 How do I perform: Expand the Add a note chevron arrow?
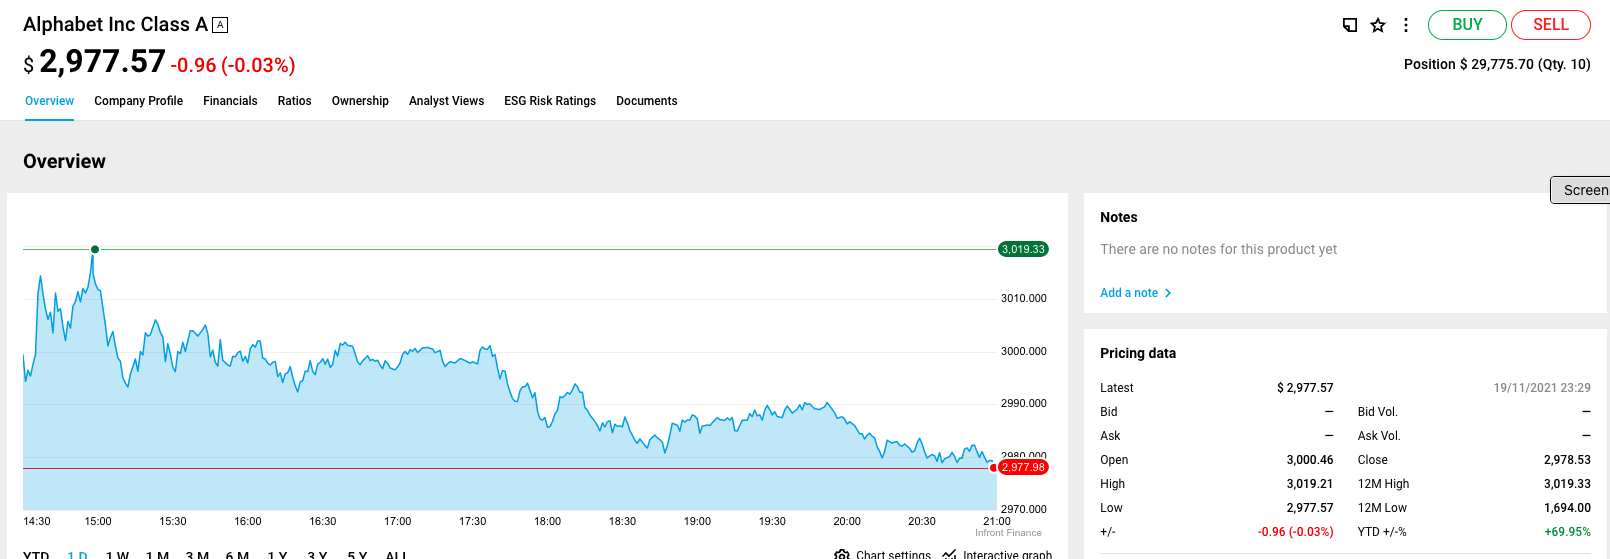tap(1168, 293)
